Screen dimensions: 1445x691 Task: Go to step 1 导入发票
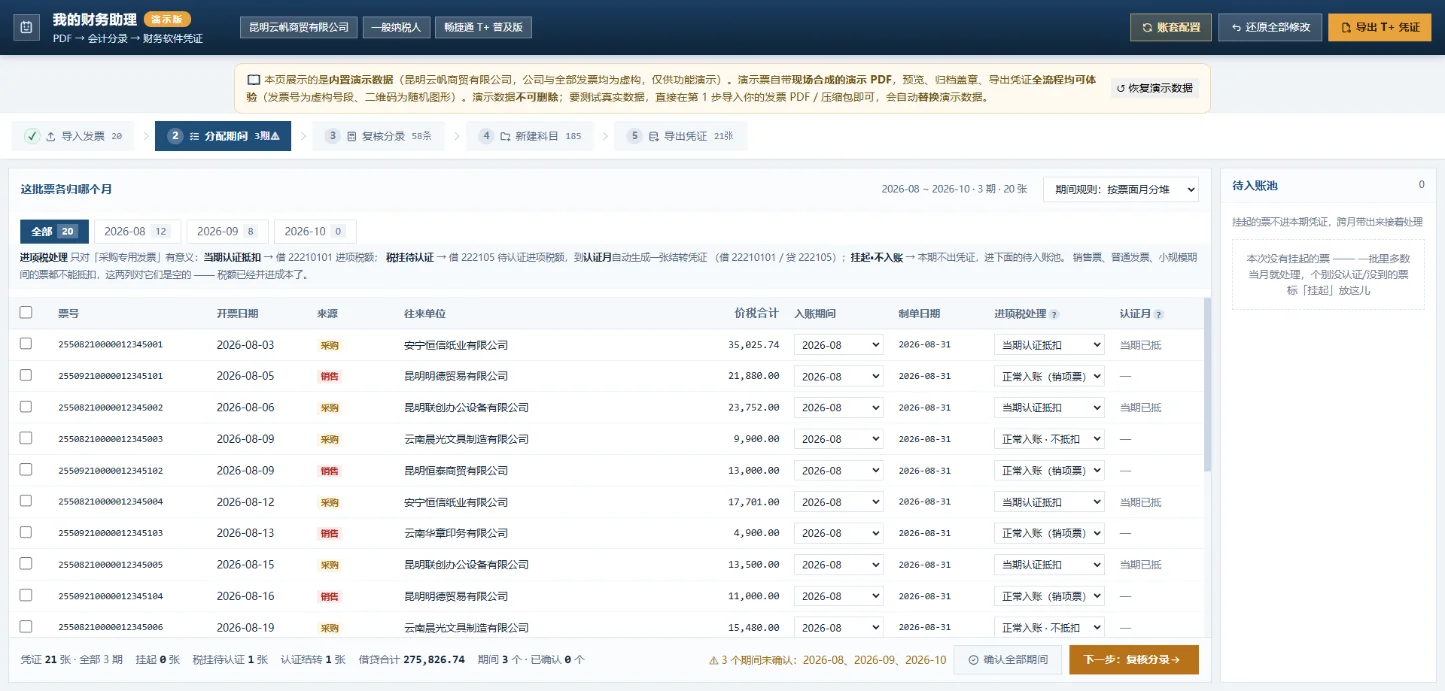coord(74,136)
